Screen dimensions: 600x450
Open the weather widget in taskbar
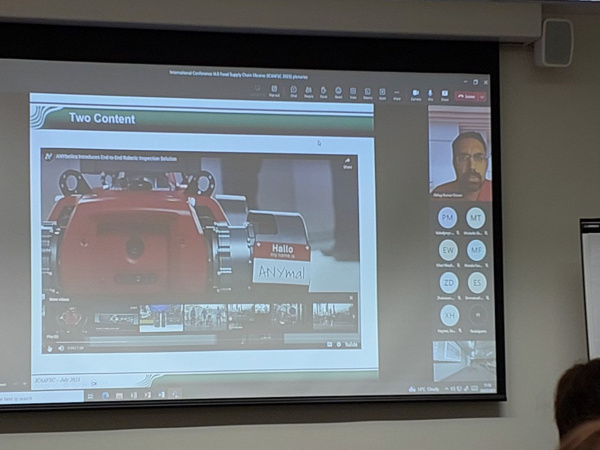[x=424, y=389]
